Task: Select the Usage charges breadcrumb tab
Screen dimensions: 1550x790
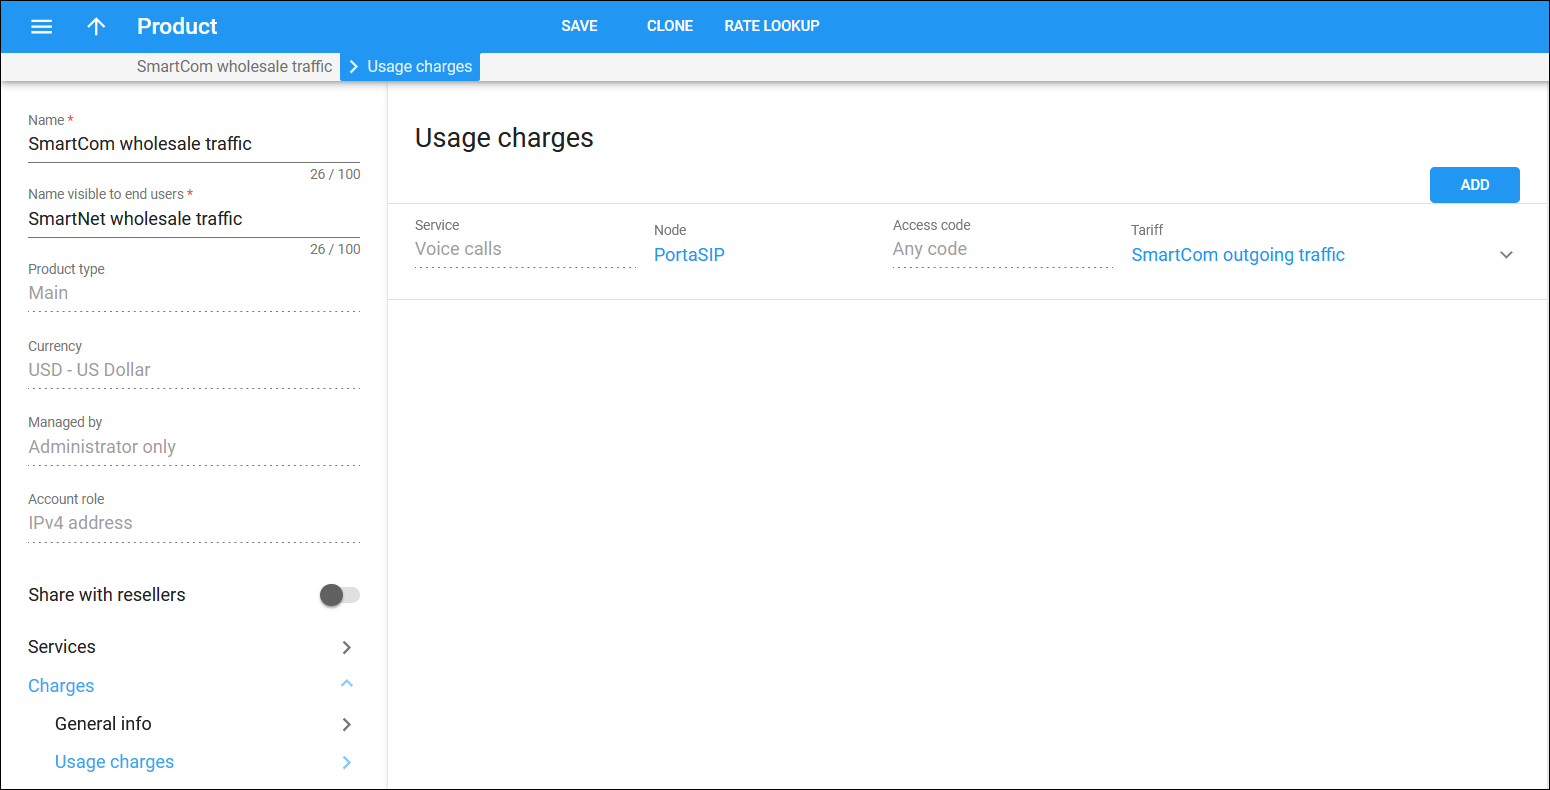Action: [x=410, y=67]
